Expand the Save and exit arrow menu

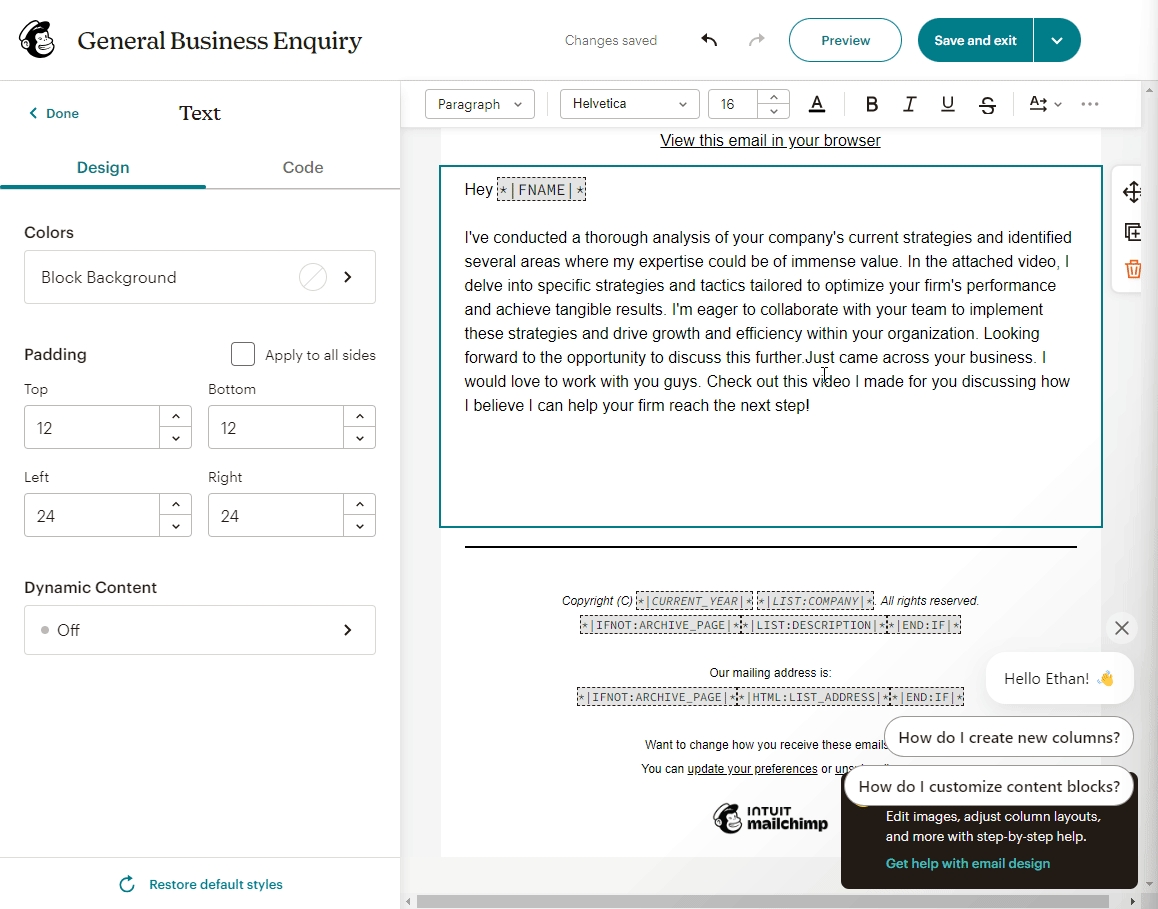coord(1057,40)
